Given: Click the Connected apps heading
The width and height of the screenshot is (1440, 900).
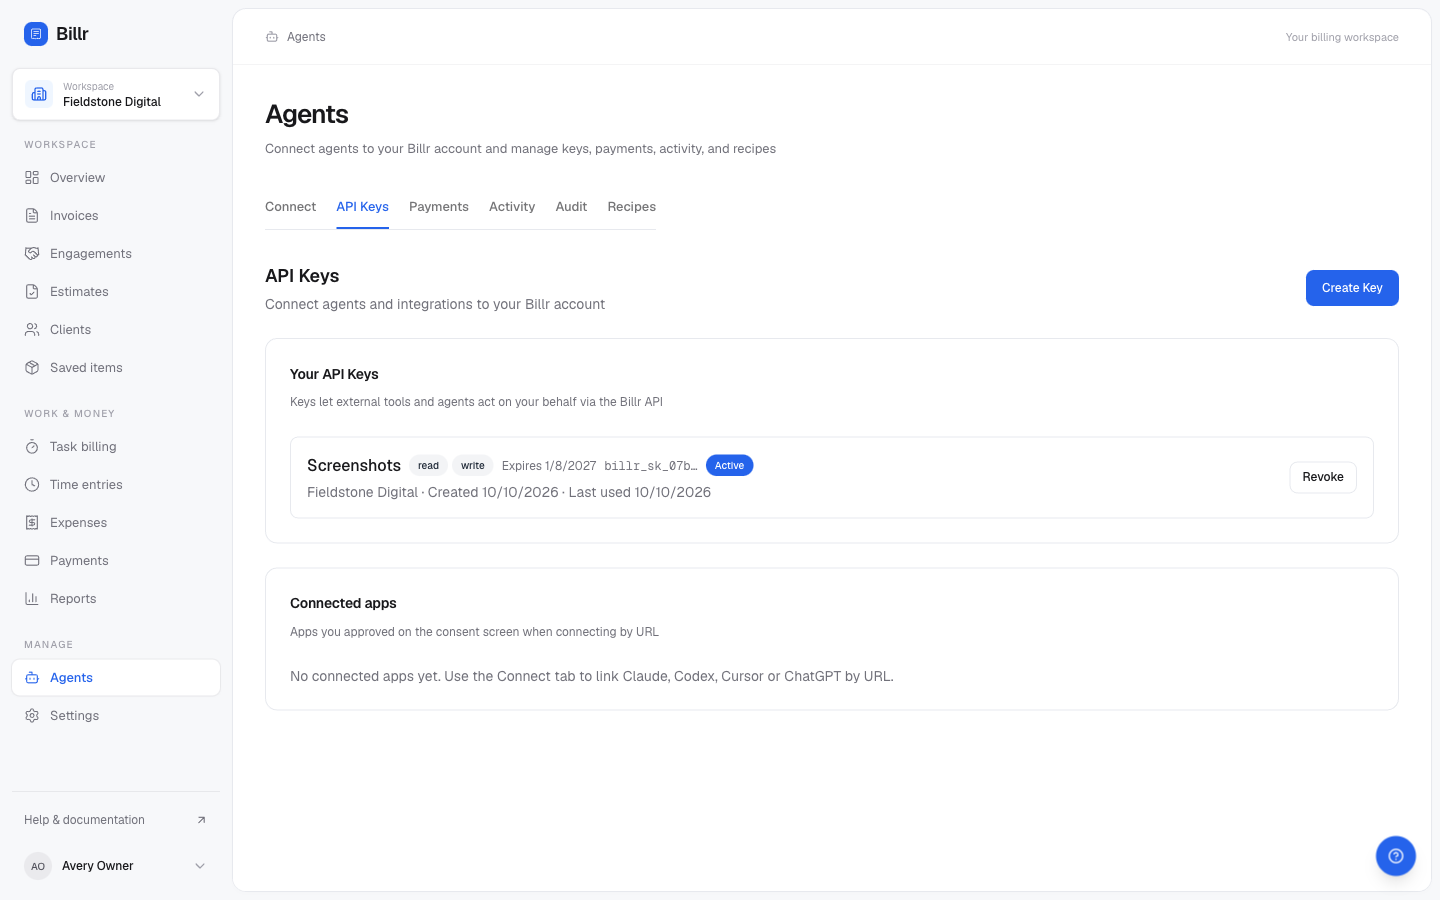Looking at the screenshot, I should coord(343,603).
